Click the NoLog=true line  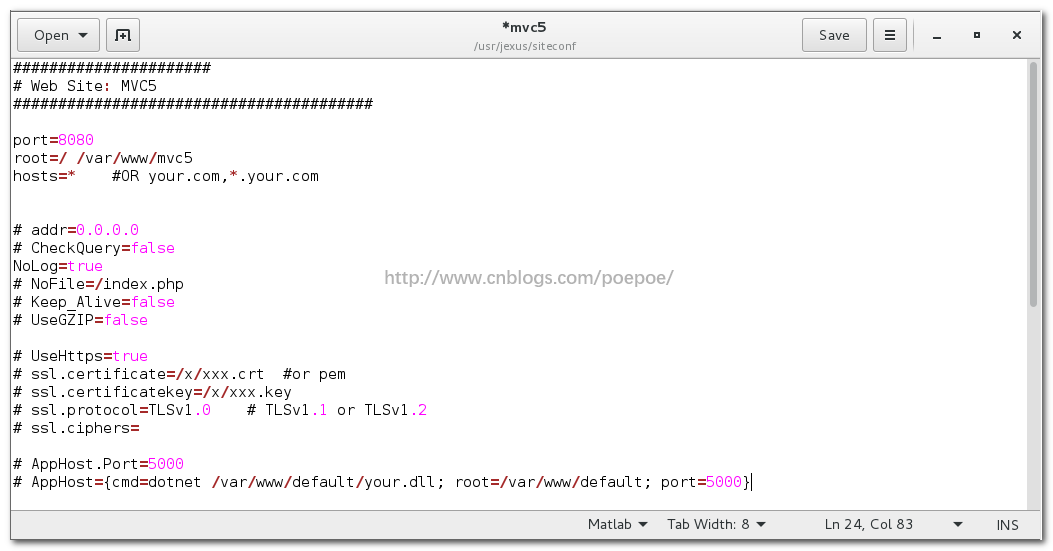(58, 266)
